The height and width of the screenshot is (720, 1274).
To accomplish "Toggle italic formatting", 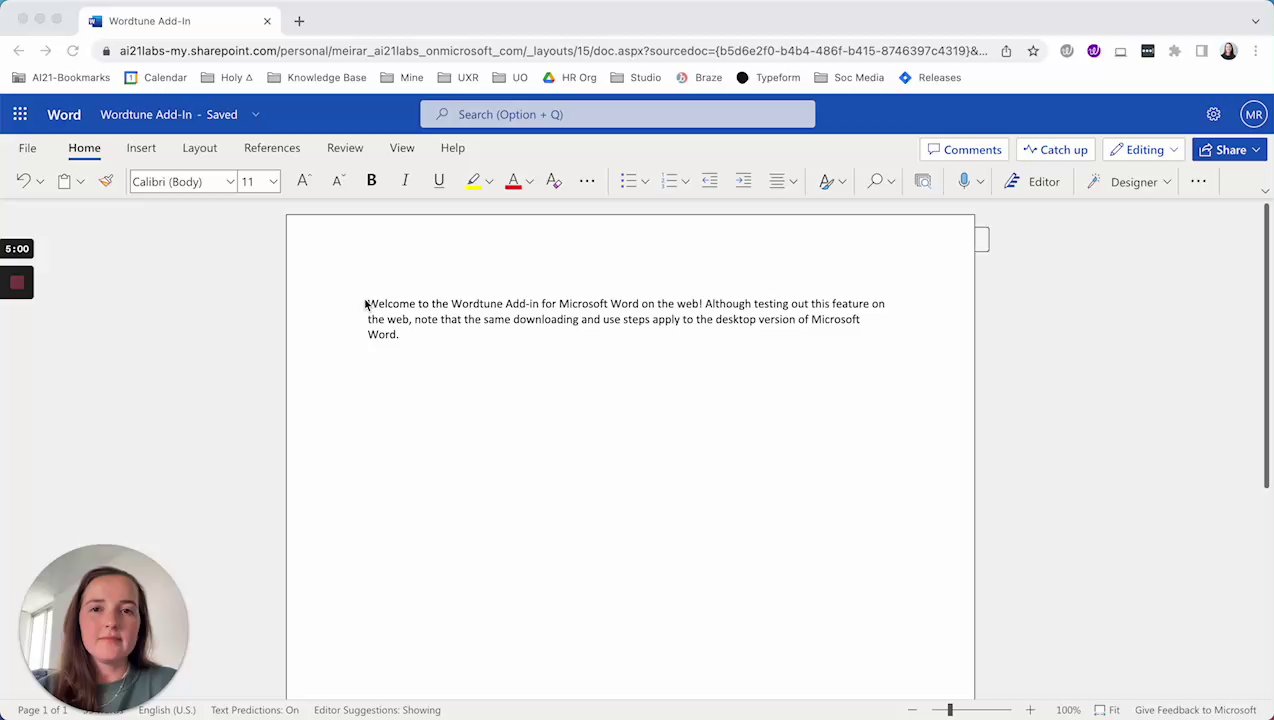I will pyautogui.click(x=405, y=181).
